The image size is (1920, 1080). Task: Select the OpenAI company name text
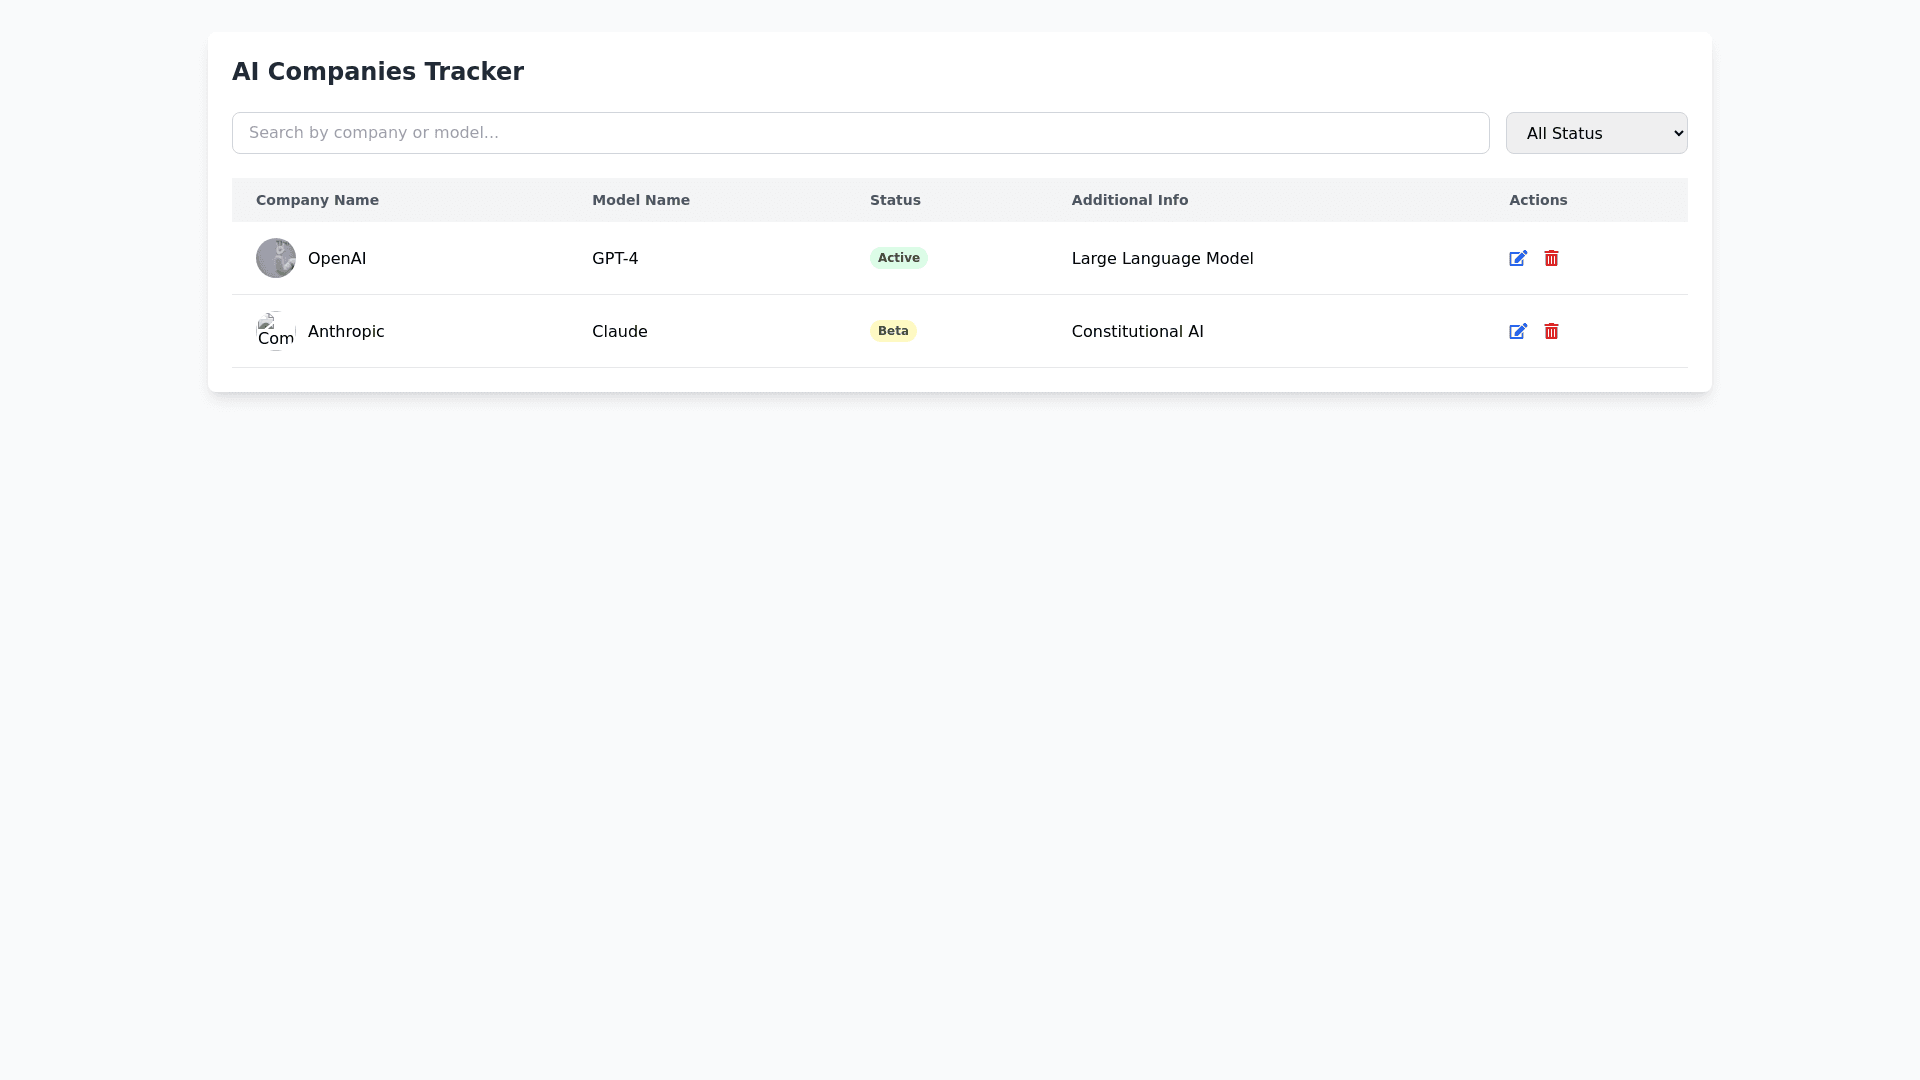point(337,258)
